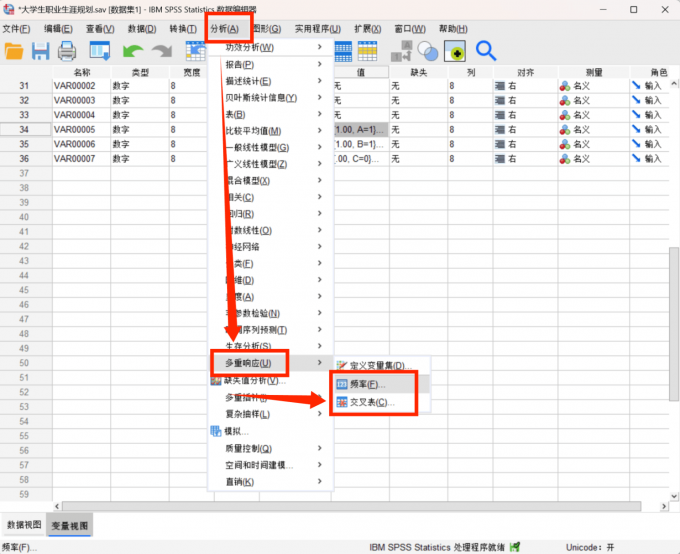
Task: Click Frequencies icon in multiple response submenu
Action: pos(342,384)
